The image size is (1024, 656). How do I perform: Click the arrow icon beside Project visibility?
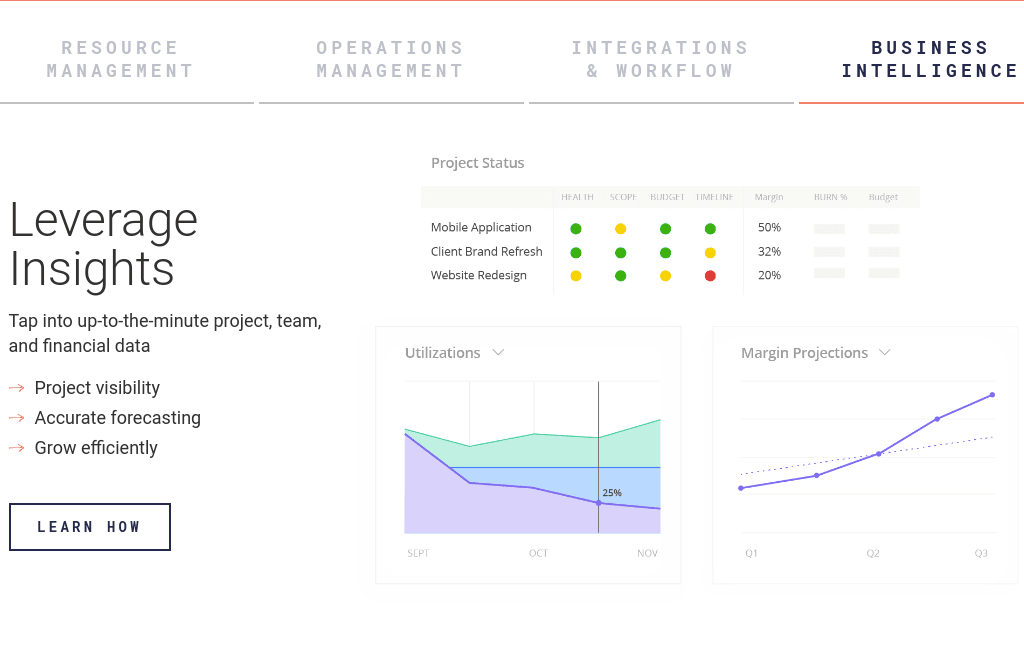pos(16,388)
